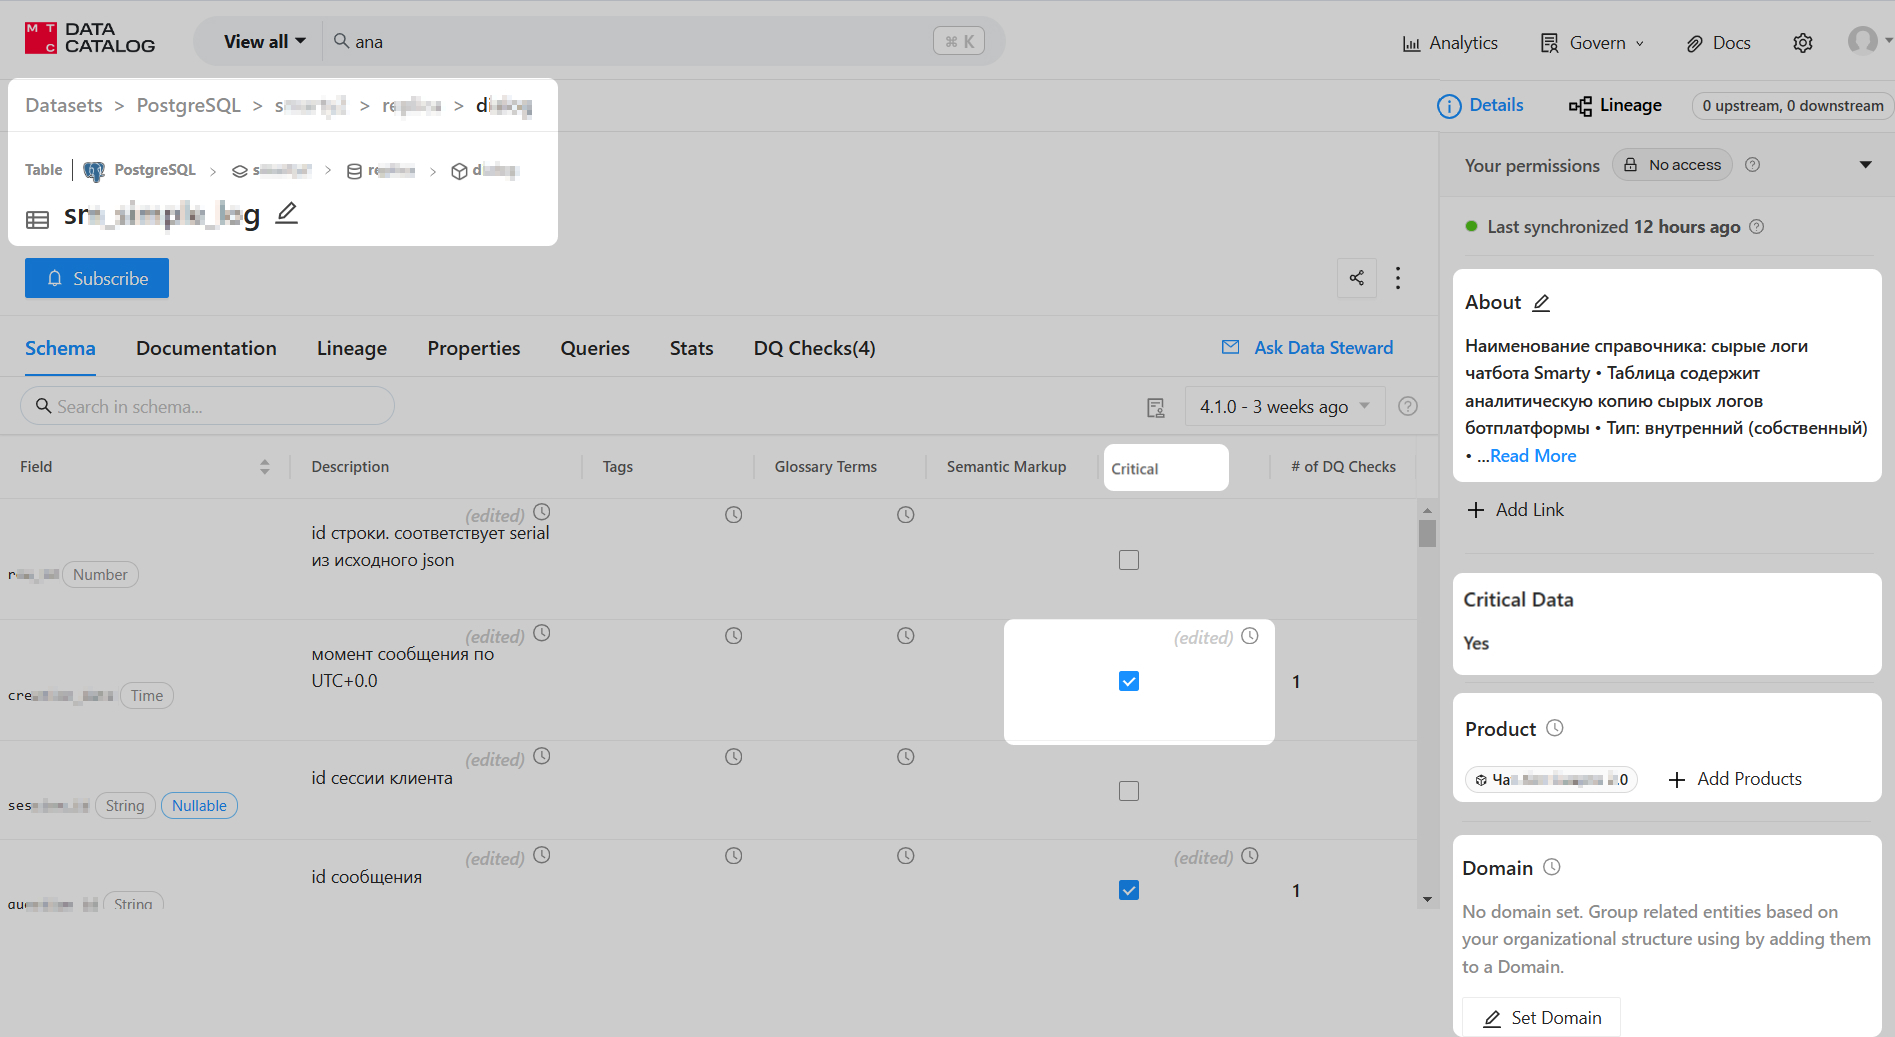Click the Read More link in About
Viewport: 1895px width, 1037px height.
pyautogui.click(x=1532, y=456)
